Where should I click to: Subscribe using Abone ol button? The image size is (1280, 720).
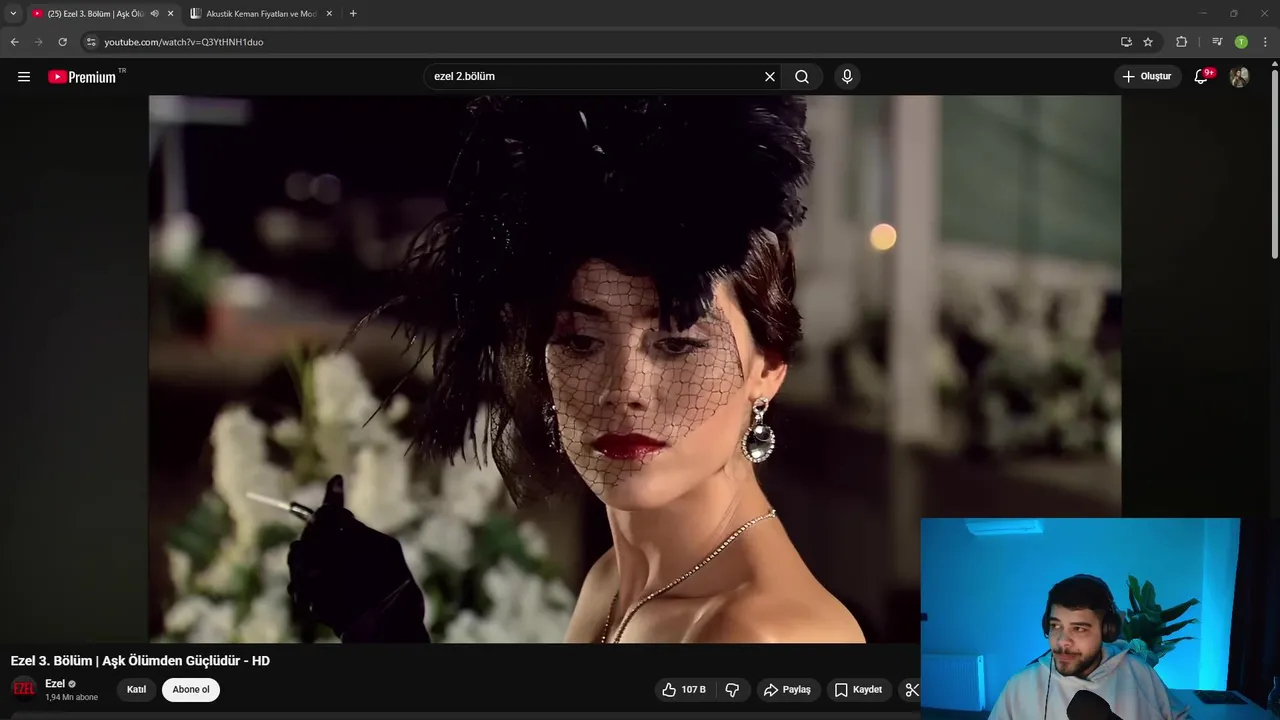tap(191, 690)
